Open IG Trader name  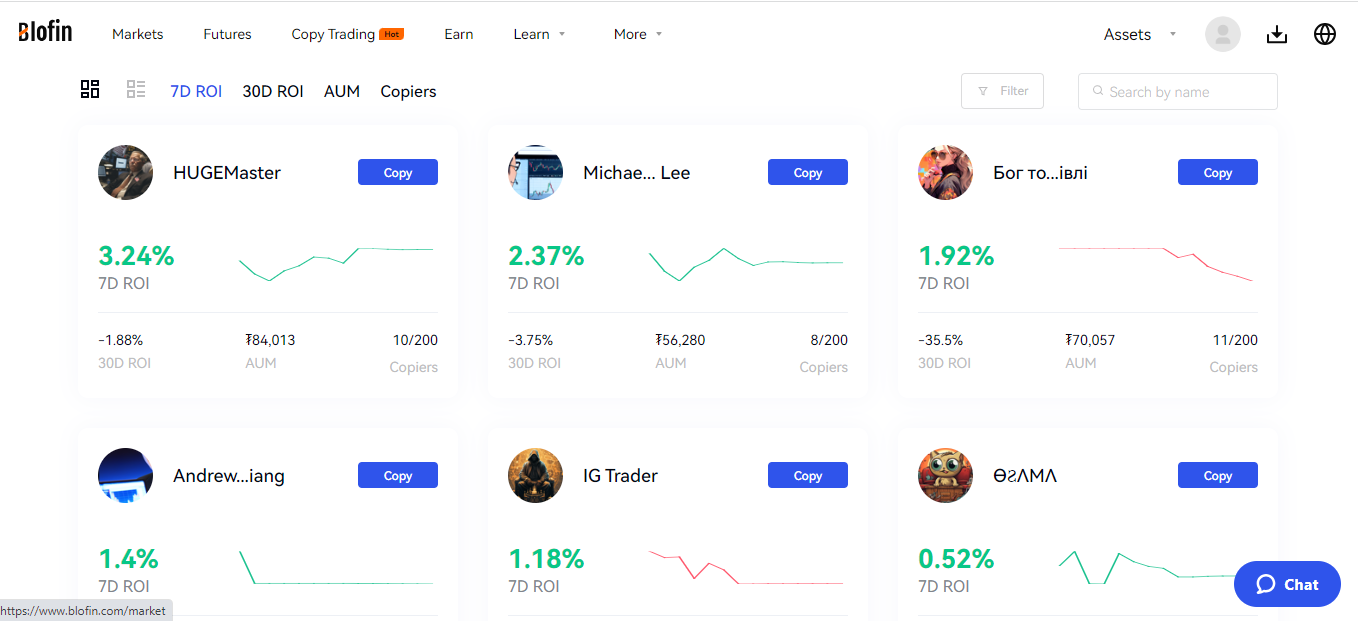(620, 476)
